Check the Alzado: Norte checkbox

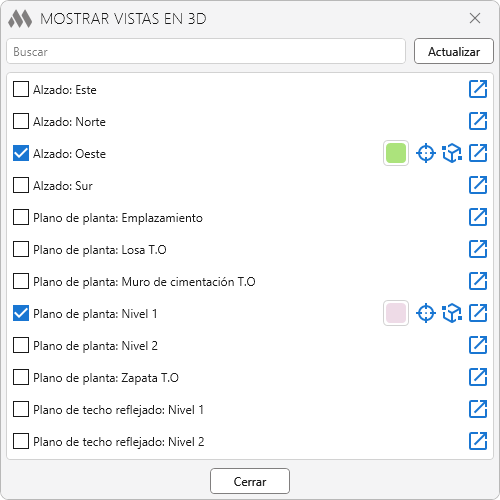[x=21, y=121]
